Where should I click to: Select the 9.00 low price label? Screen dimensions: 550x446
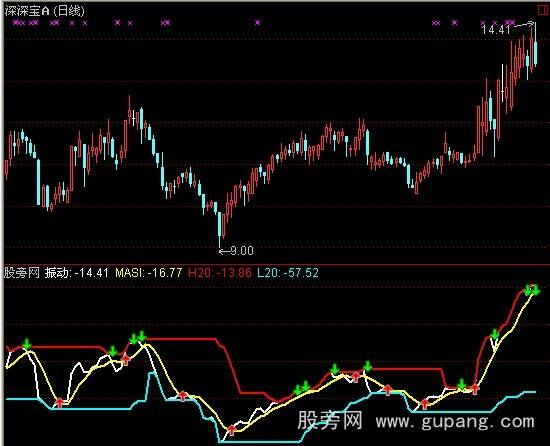(242, 251)
